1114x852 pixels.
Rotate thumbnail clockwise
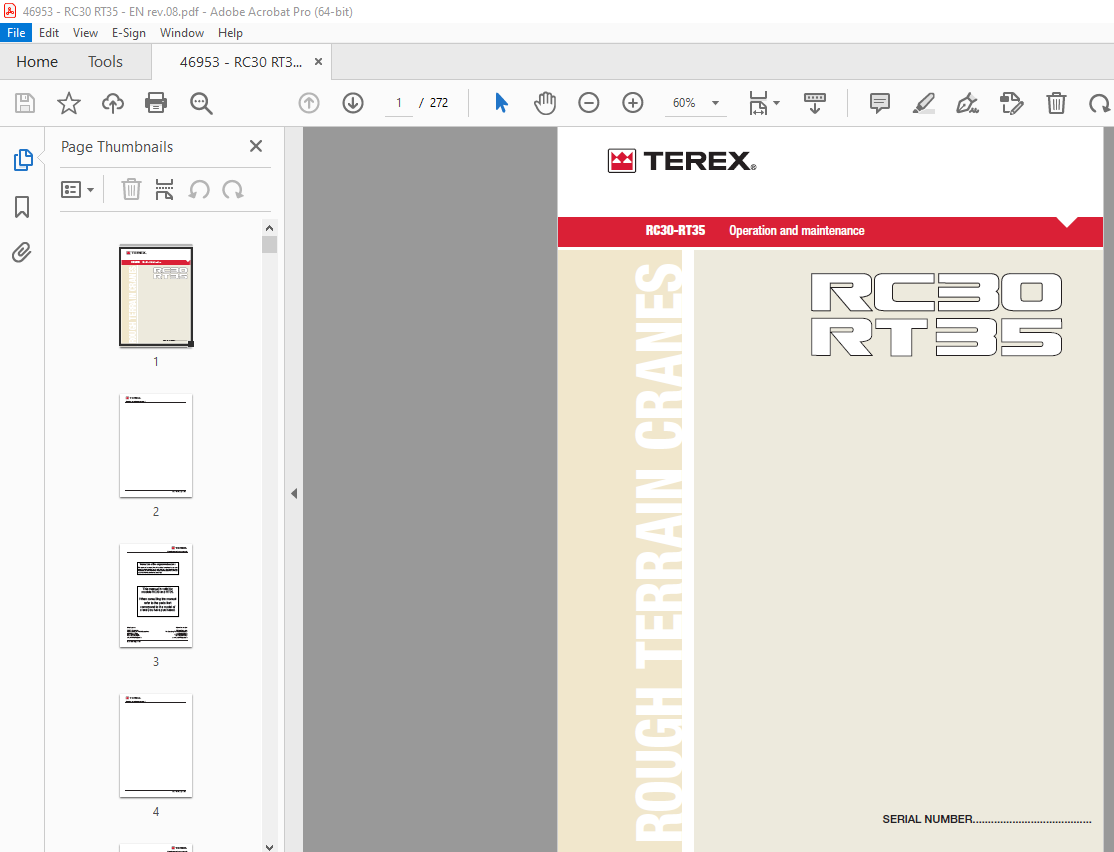(x=232, y=190)
